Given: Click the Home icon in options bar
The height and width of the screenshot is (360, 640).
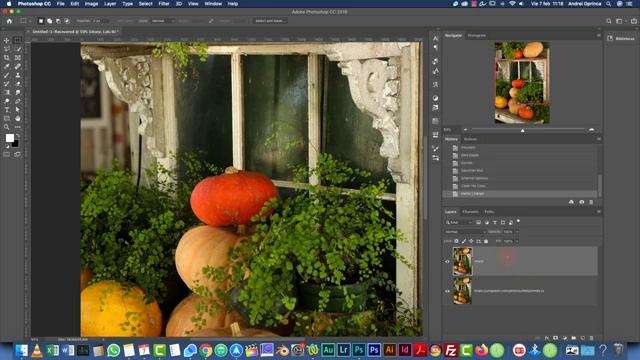Looking at the screenshot, I should [9, 21].
